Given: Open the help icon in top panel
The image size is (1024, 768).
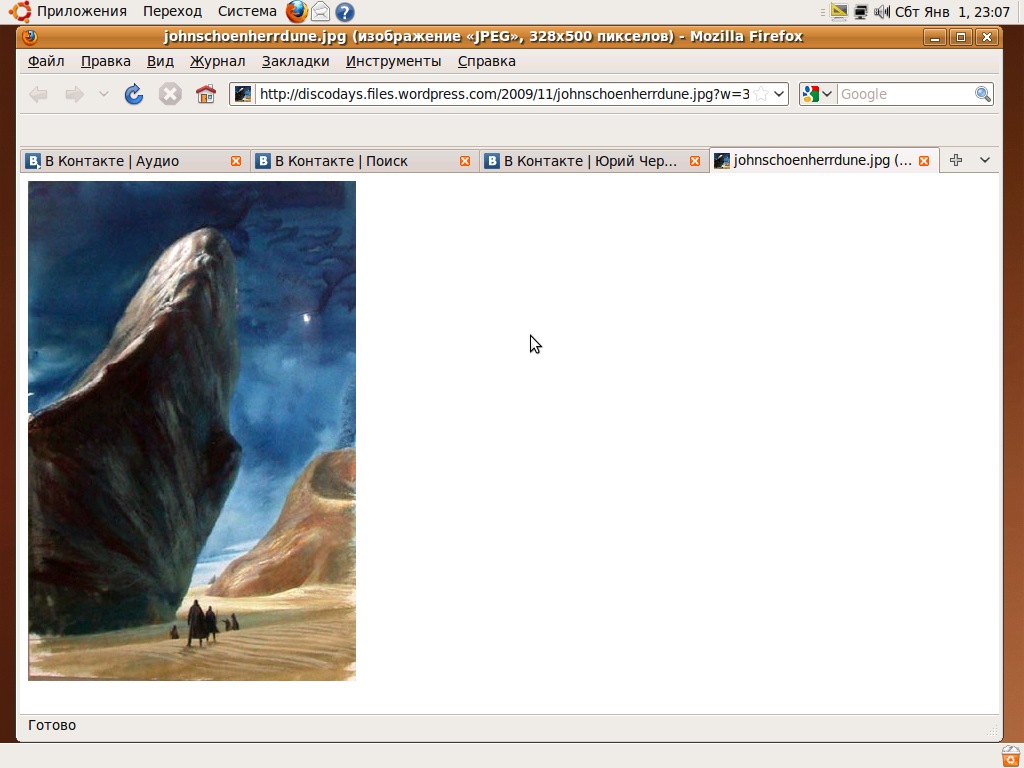Looking at the screenshot, I should [345, 12].
